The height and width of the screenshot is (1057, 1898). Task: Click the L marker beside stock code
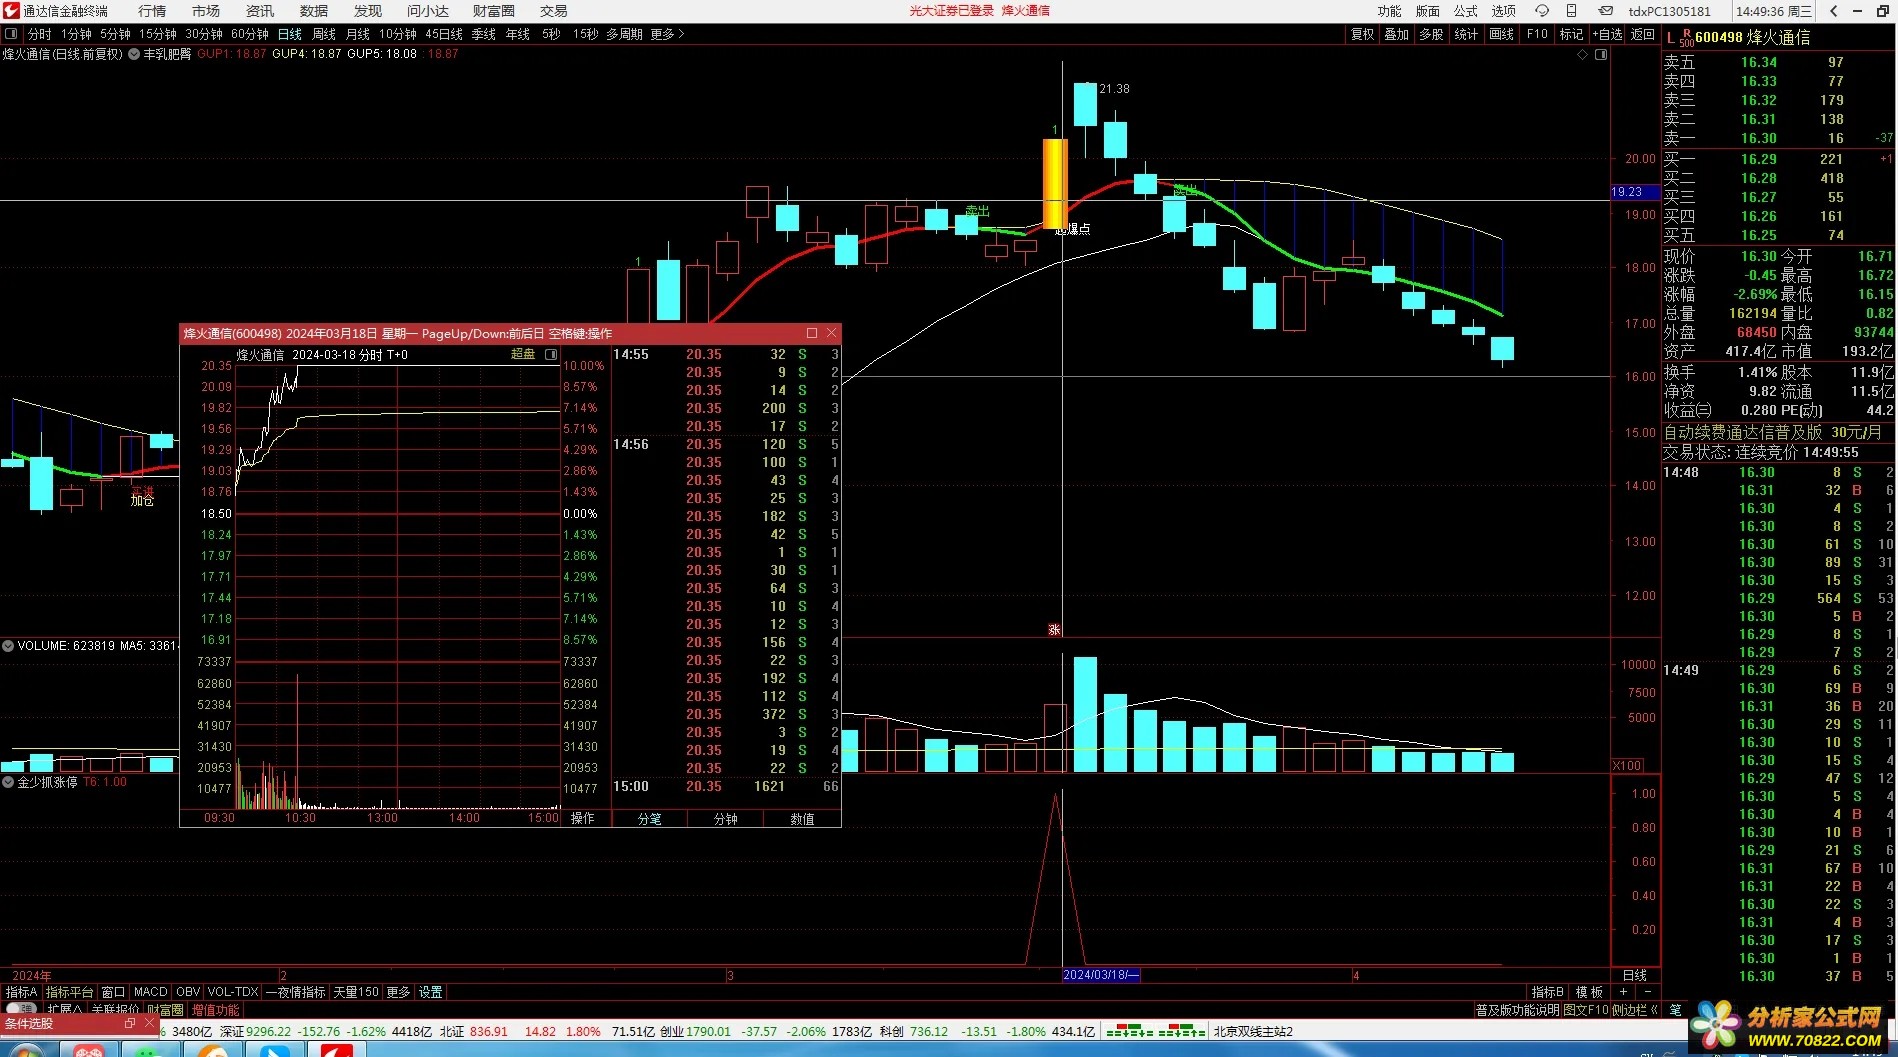[1670, 37]
